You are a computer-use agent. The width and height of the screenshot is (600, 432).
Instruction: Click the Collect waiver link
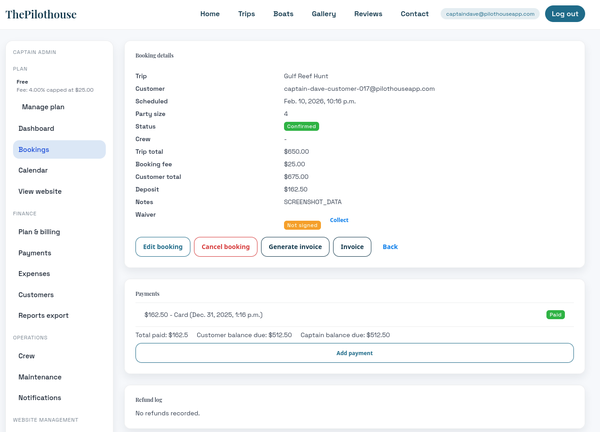pos(339,220)
